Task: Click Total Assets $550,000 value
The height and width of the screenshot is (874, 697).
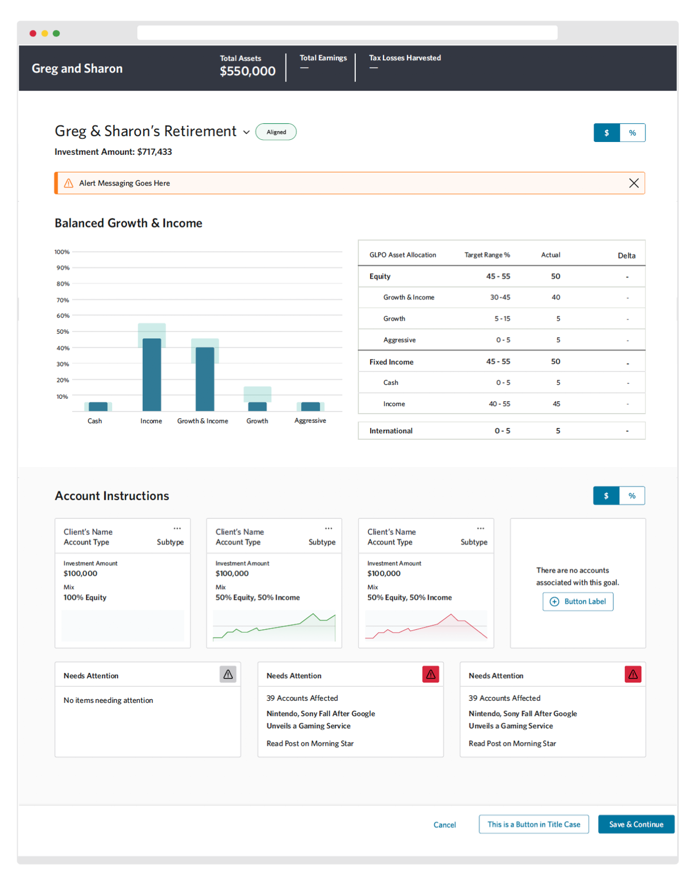Action: coord(247,71)
